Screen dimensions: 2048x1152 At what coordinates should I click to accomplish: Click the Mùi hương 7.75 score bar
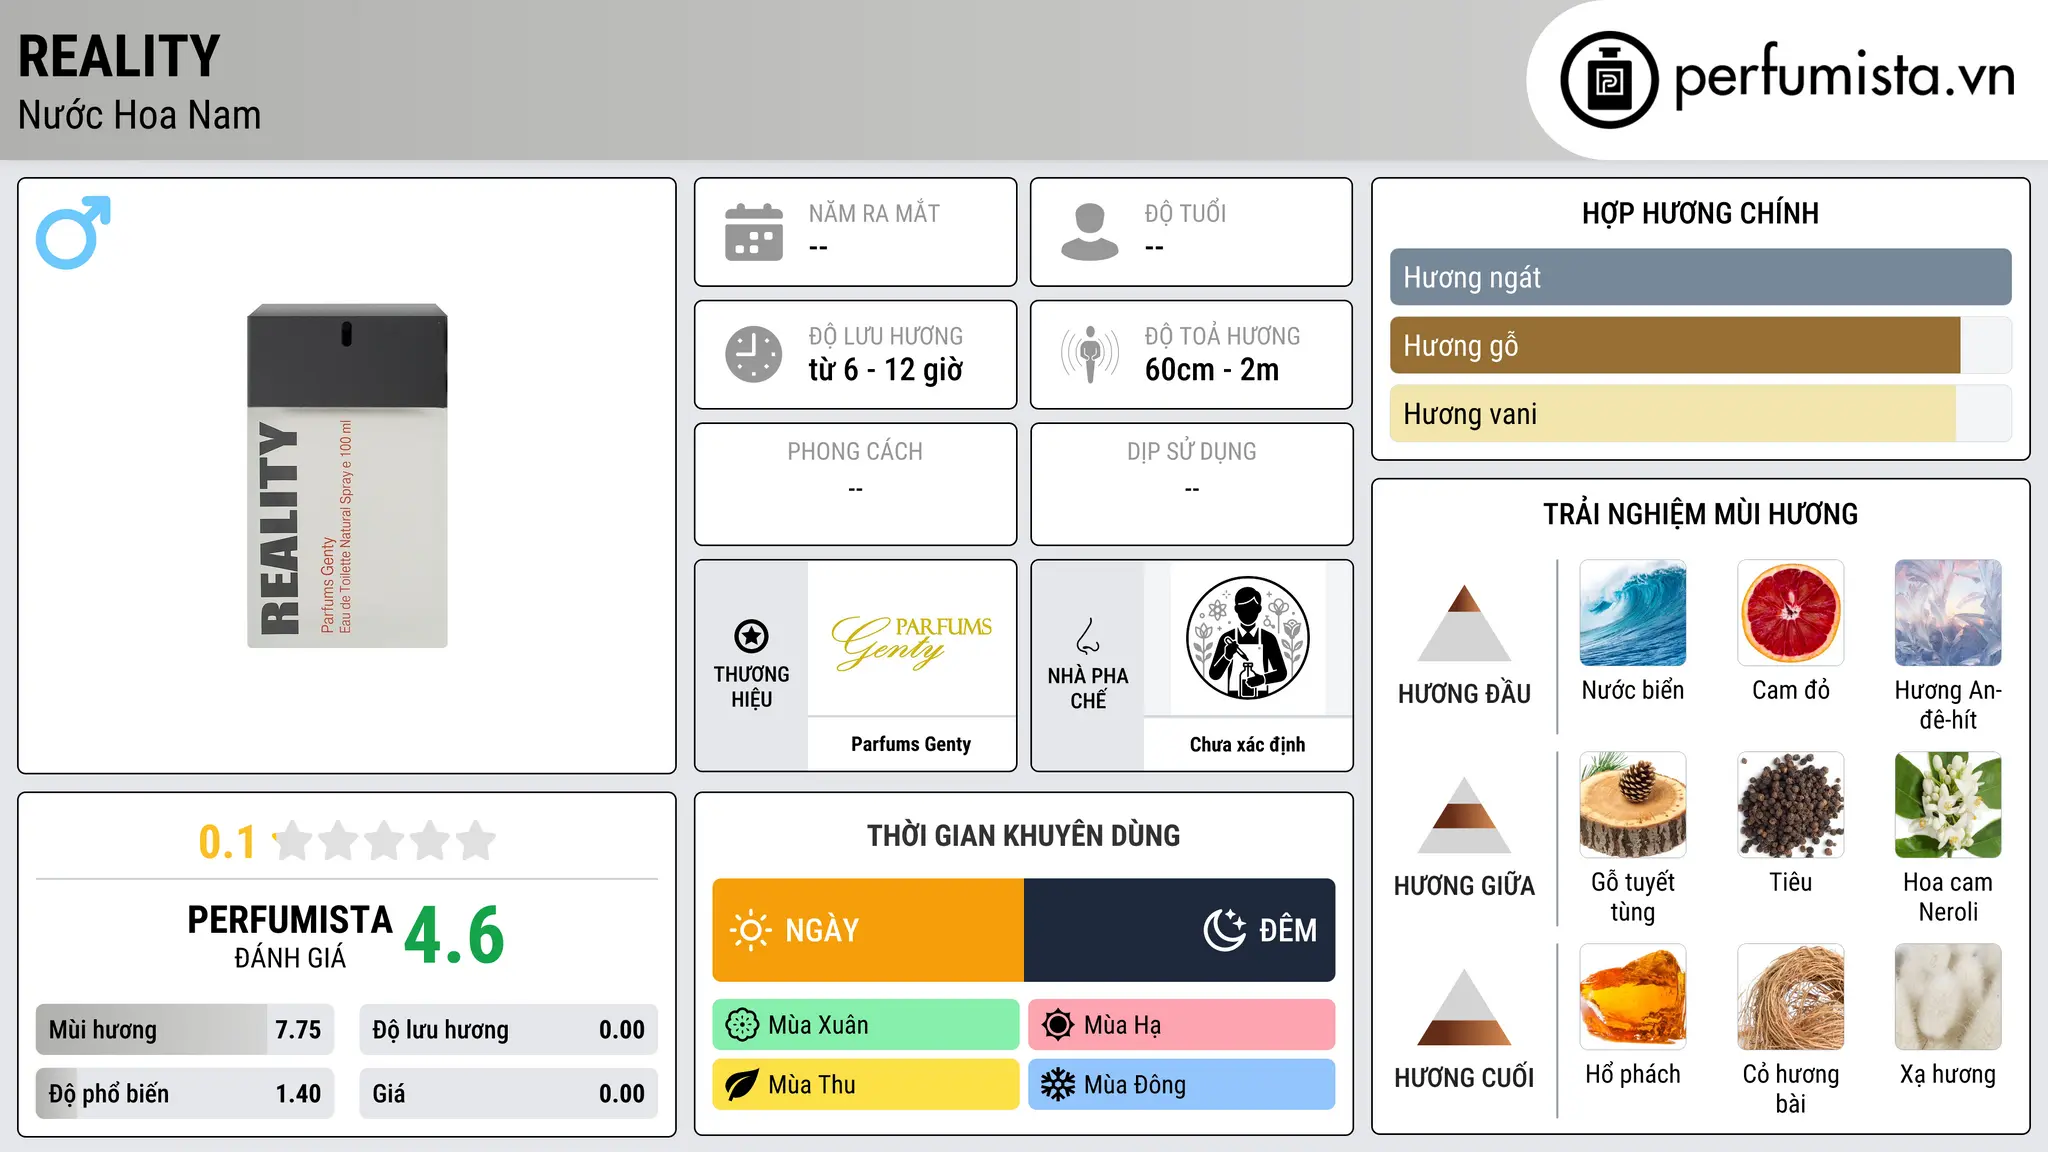[185, 1029]
